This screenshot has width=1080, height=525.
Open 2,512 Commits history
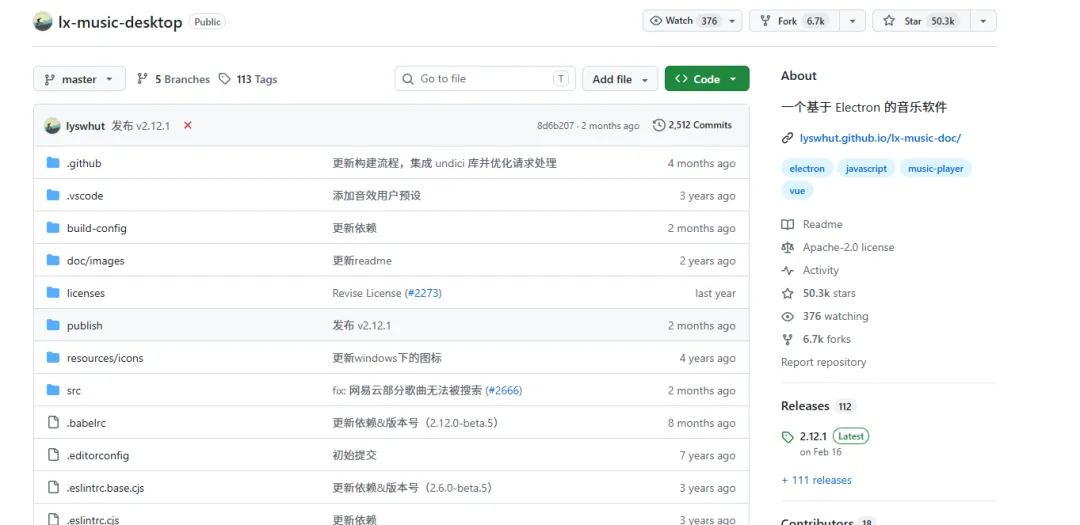(692, 125)
